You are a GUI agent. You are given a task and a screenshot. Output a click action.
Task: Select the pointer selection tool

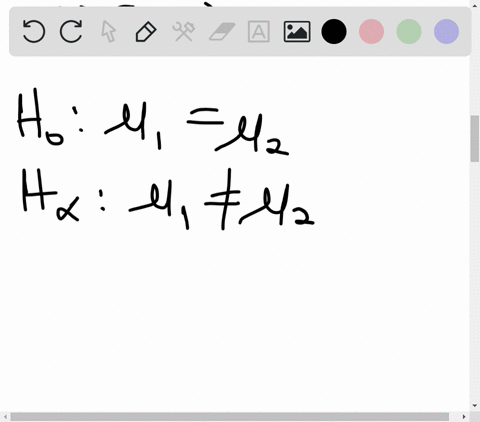point(109,31)
